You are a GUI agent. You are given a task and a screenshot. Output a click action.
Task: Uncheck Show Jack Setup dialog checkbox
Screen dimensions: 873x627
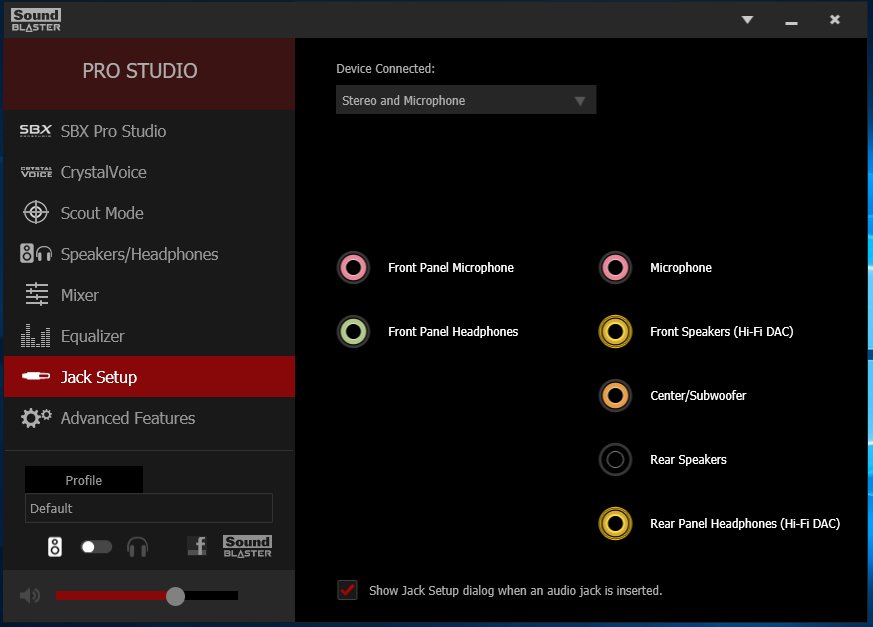point(347,590)
